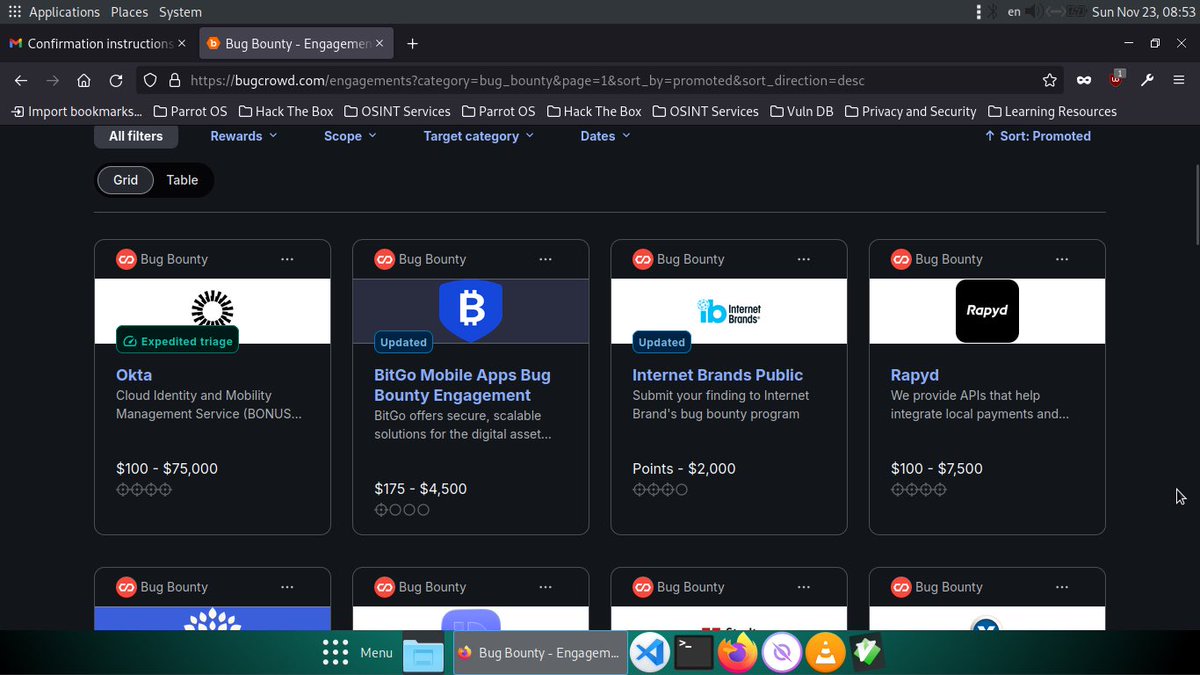The image size is (1200, 675).
Task: Open a new browser tab with plus
Action: coord(412,43)
